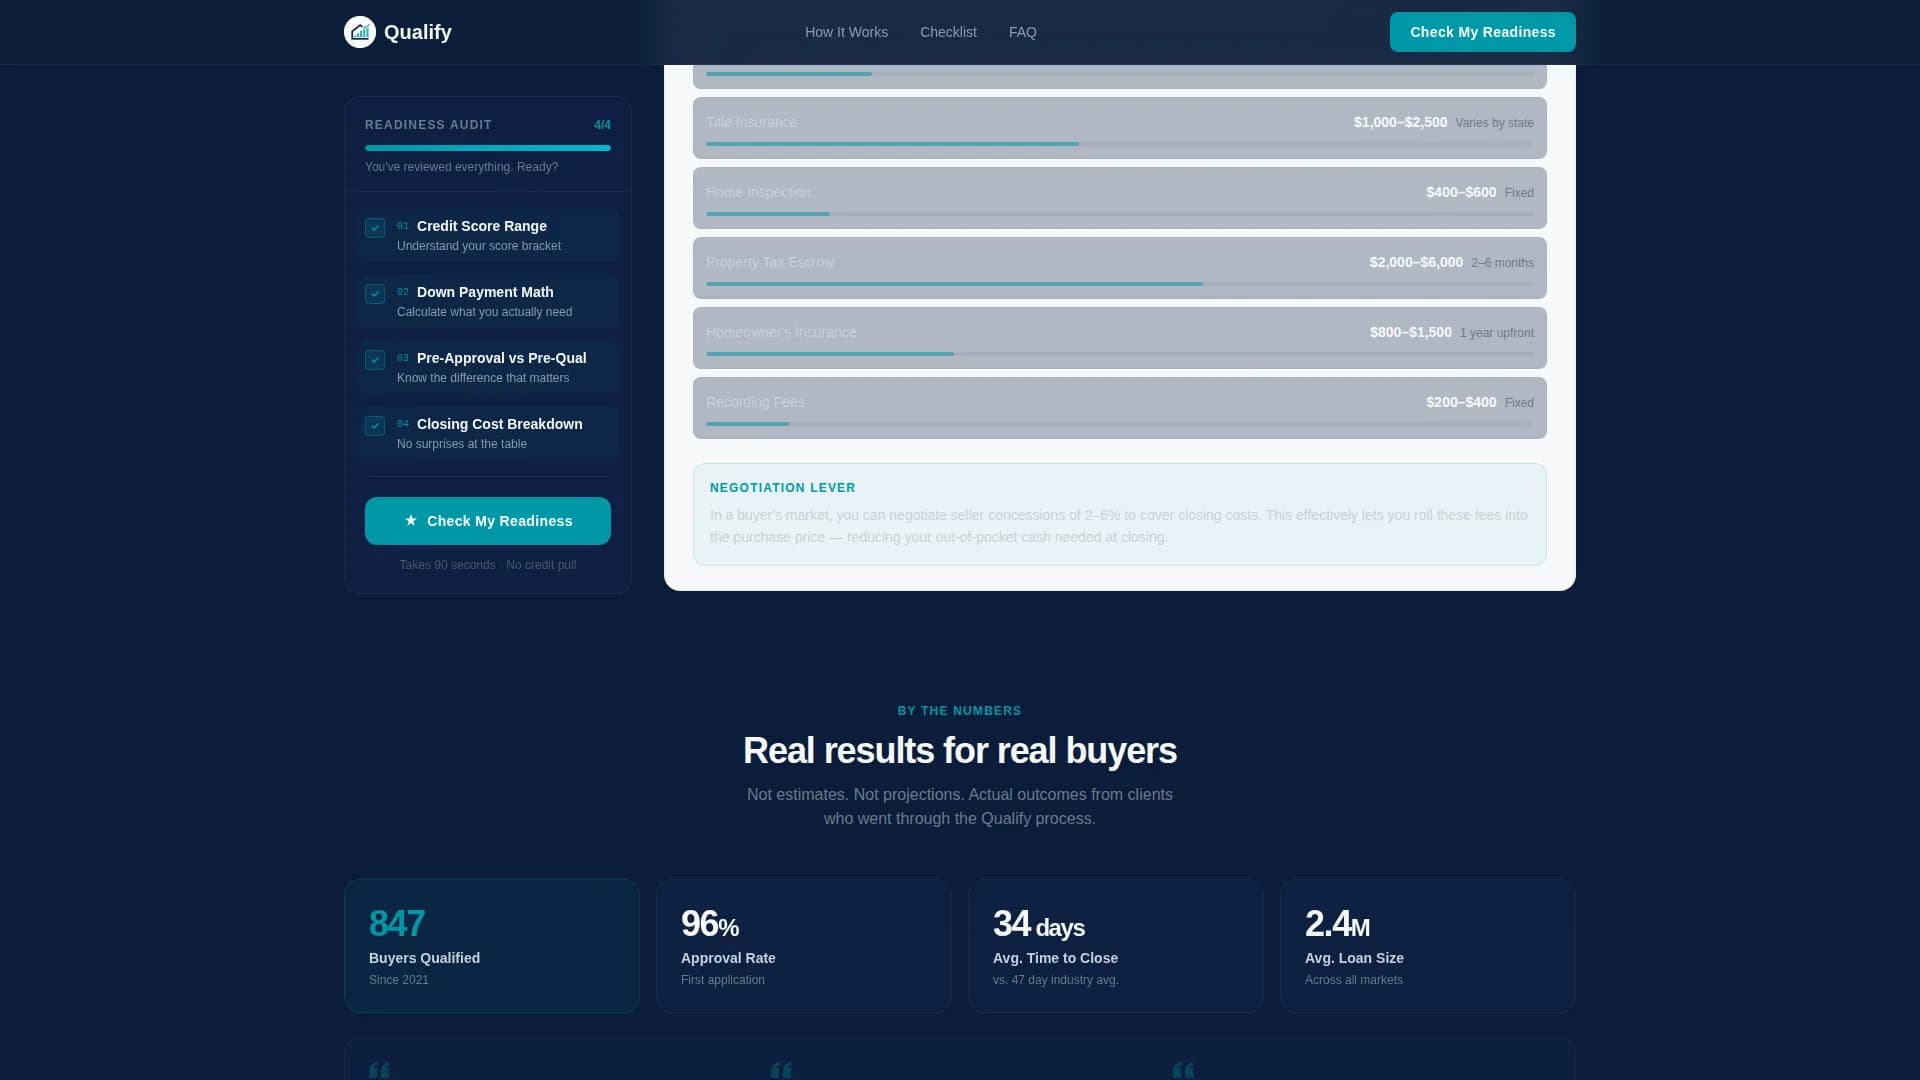Click the 34 days Avg. Time to Close card
The width and height of the screenshot is (1920, 1080).
pos(1116,946)
